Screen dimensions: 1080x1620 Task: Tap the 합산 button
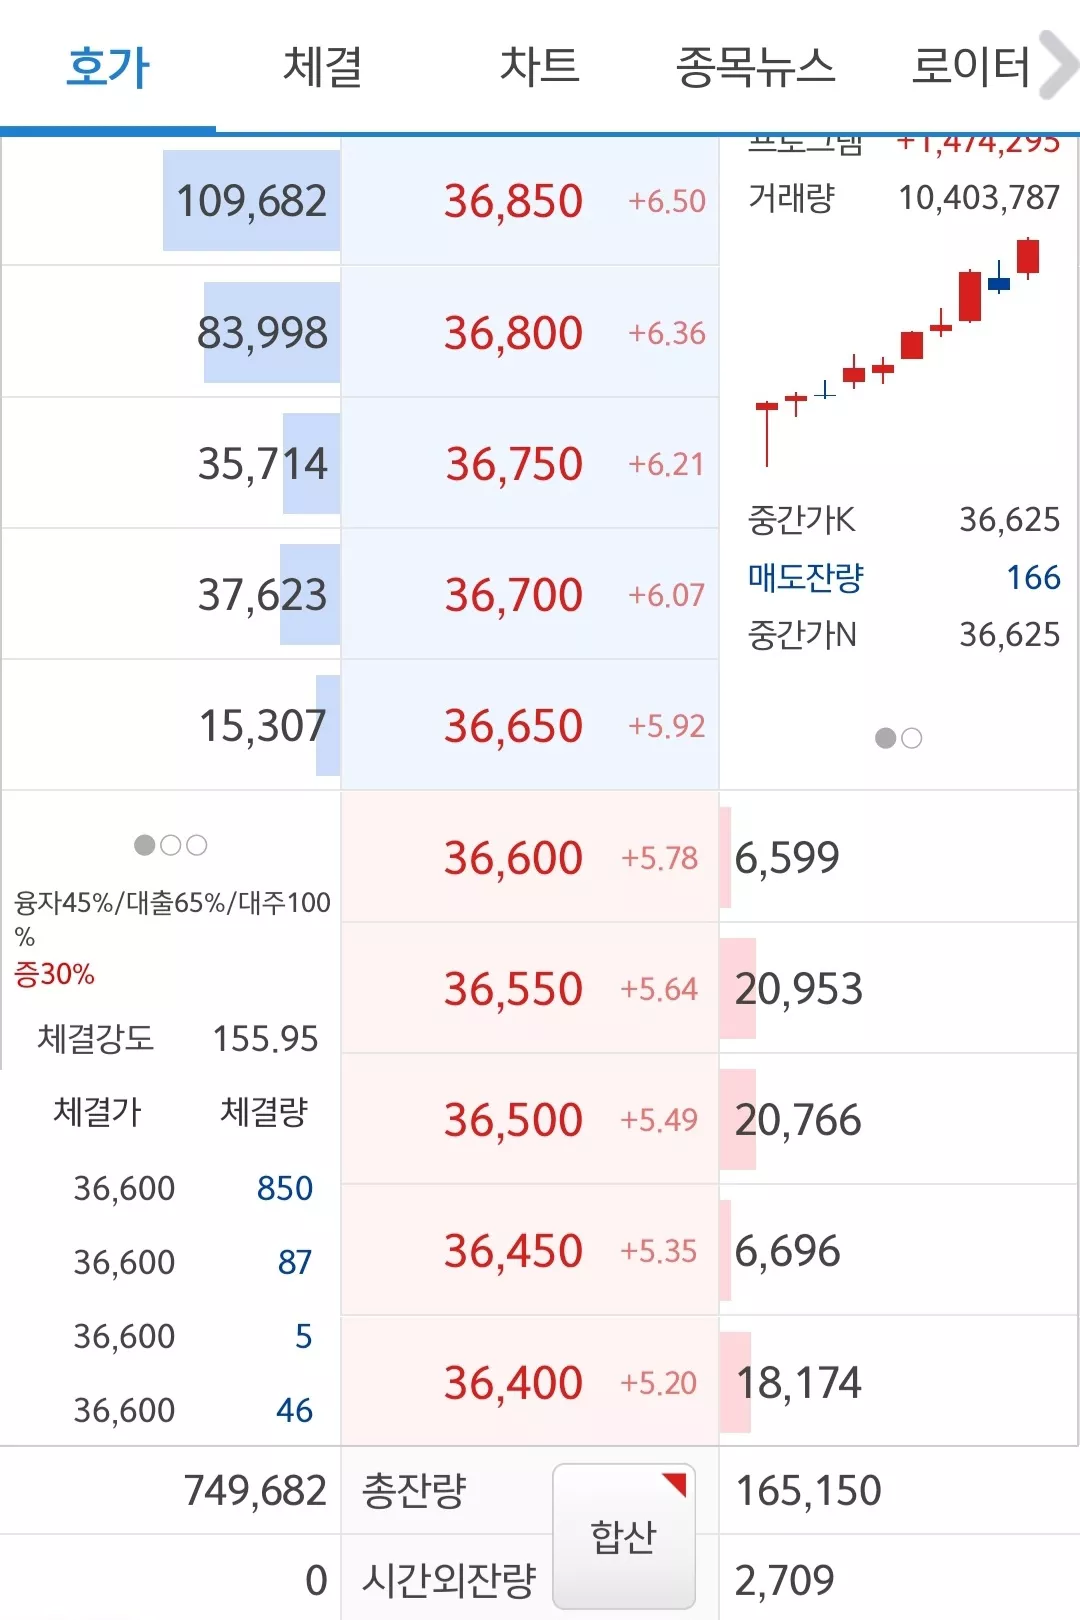tap(624, 1537)
